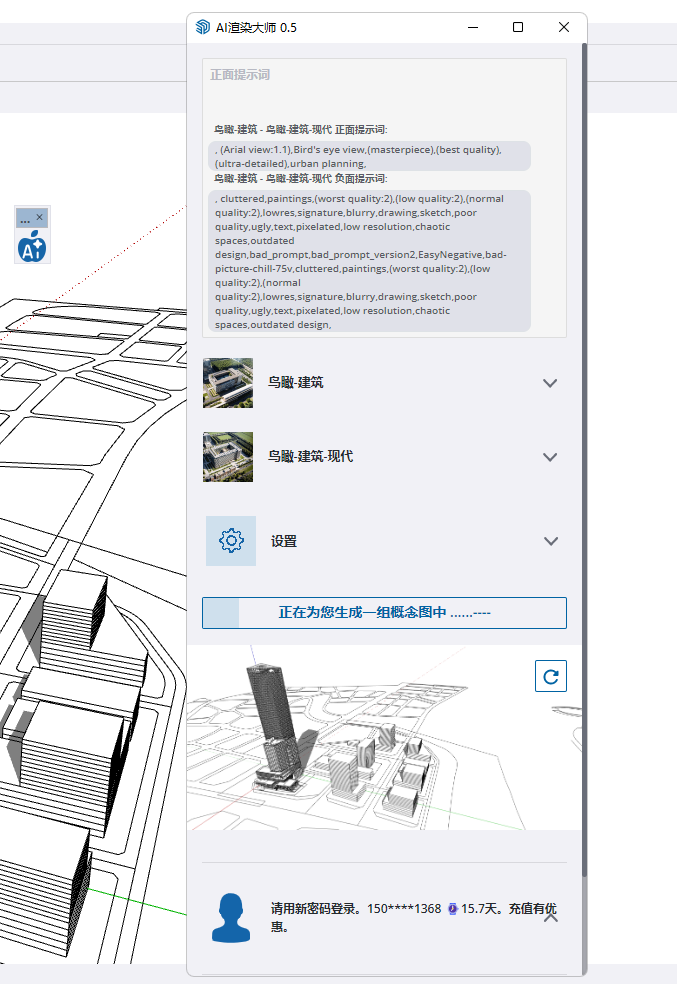Maximize the AI渲染大师 window

[518, 27]
